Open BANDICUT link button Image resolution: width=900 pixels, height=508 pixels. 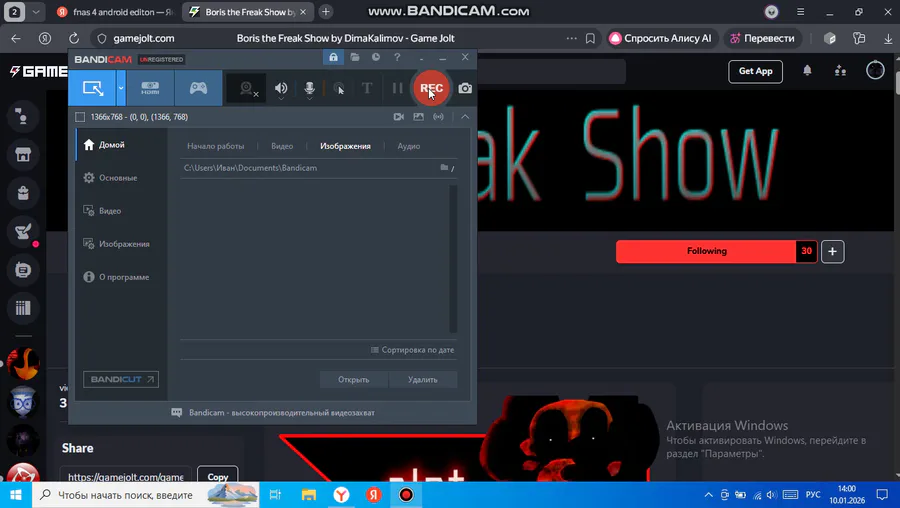pyautogui.click(x=121, y=379)
